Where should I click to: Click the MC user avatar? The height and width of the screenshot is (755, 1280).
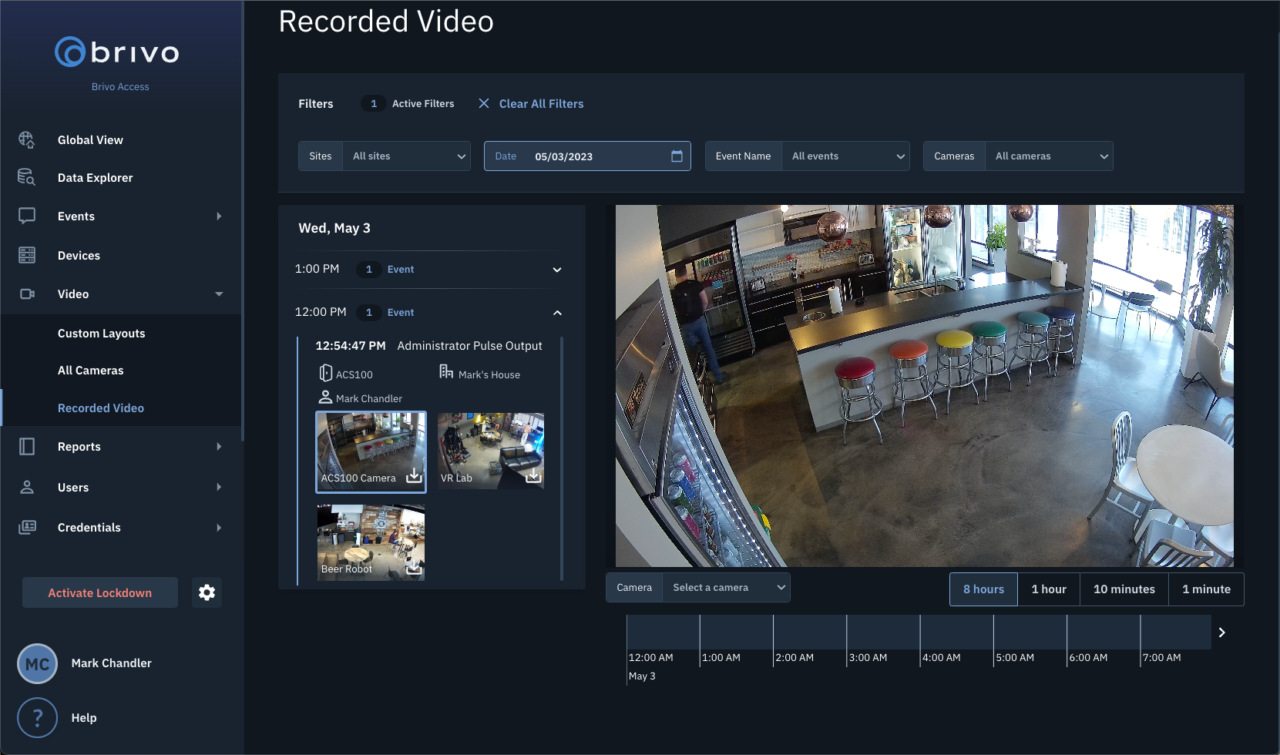coord(37,664)
